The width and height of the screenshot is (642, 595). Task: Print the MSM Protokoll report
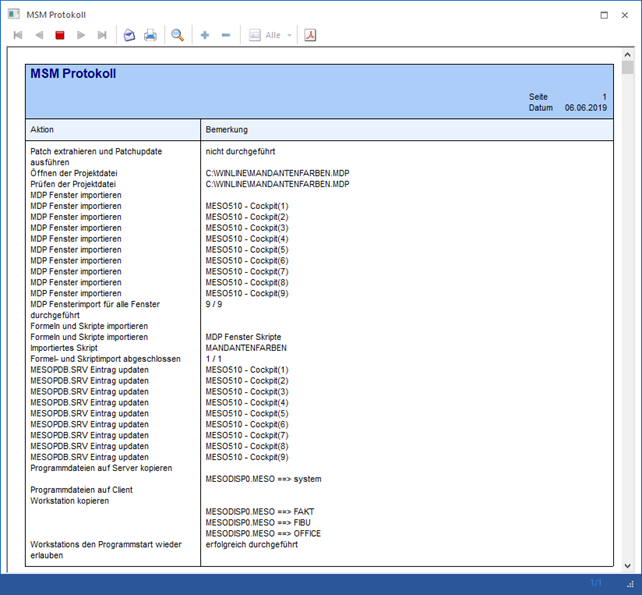coord(150,35)
